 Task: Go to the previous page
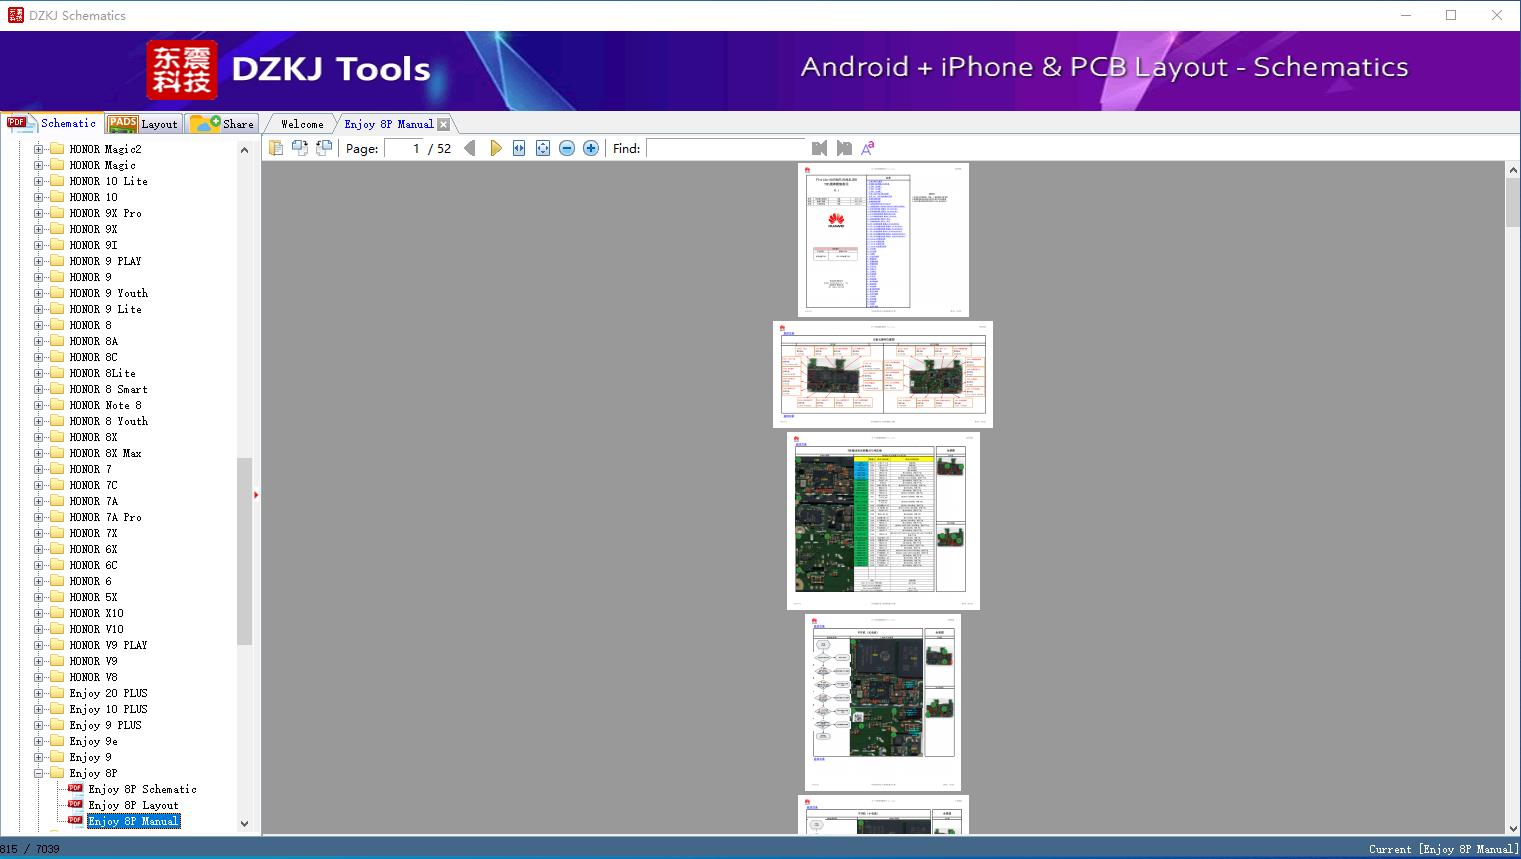470,148
